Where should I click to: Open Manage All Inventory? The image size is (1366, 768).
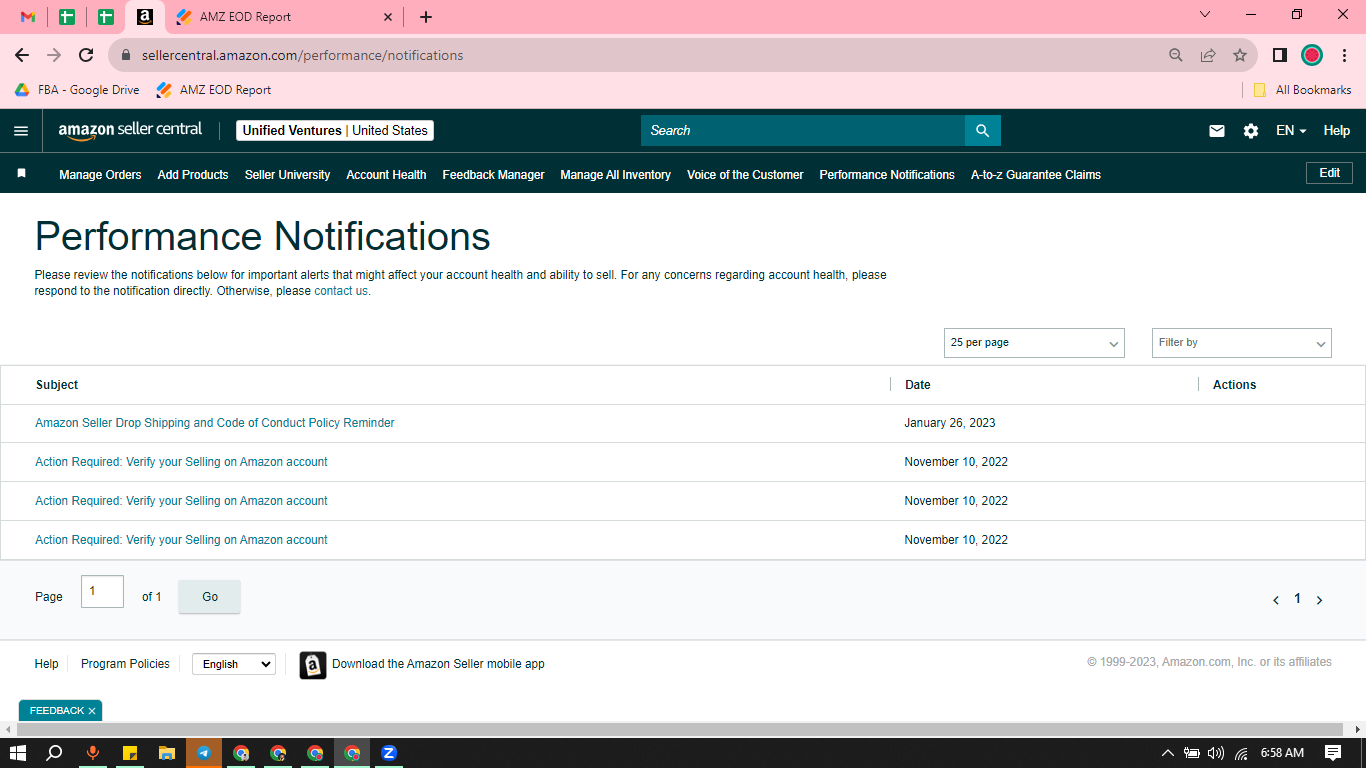click(x=615, y=175)
